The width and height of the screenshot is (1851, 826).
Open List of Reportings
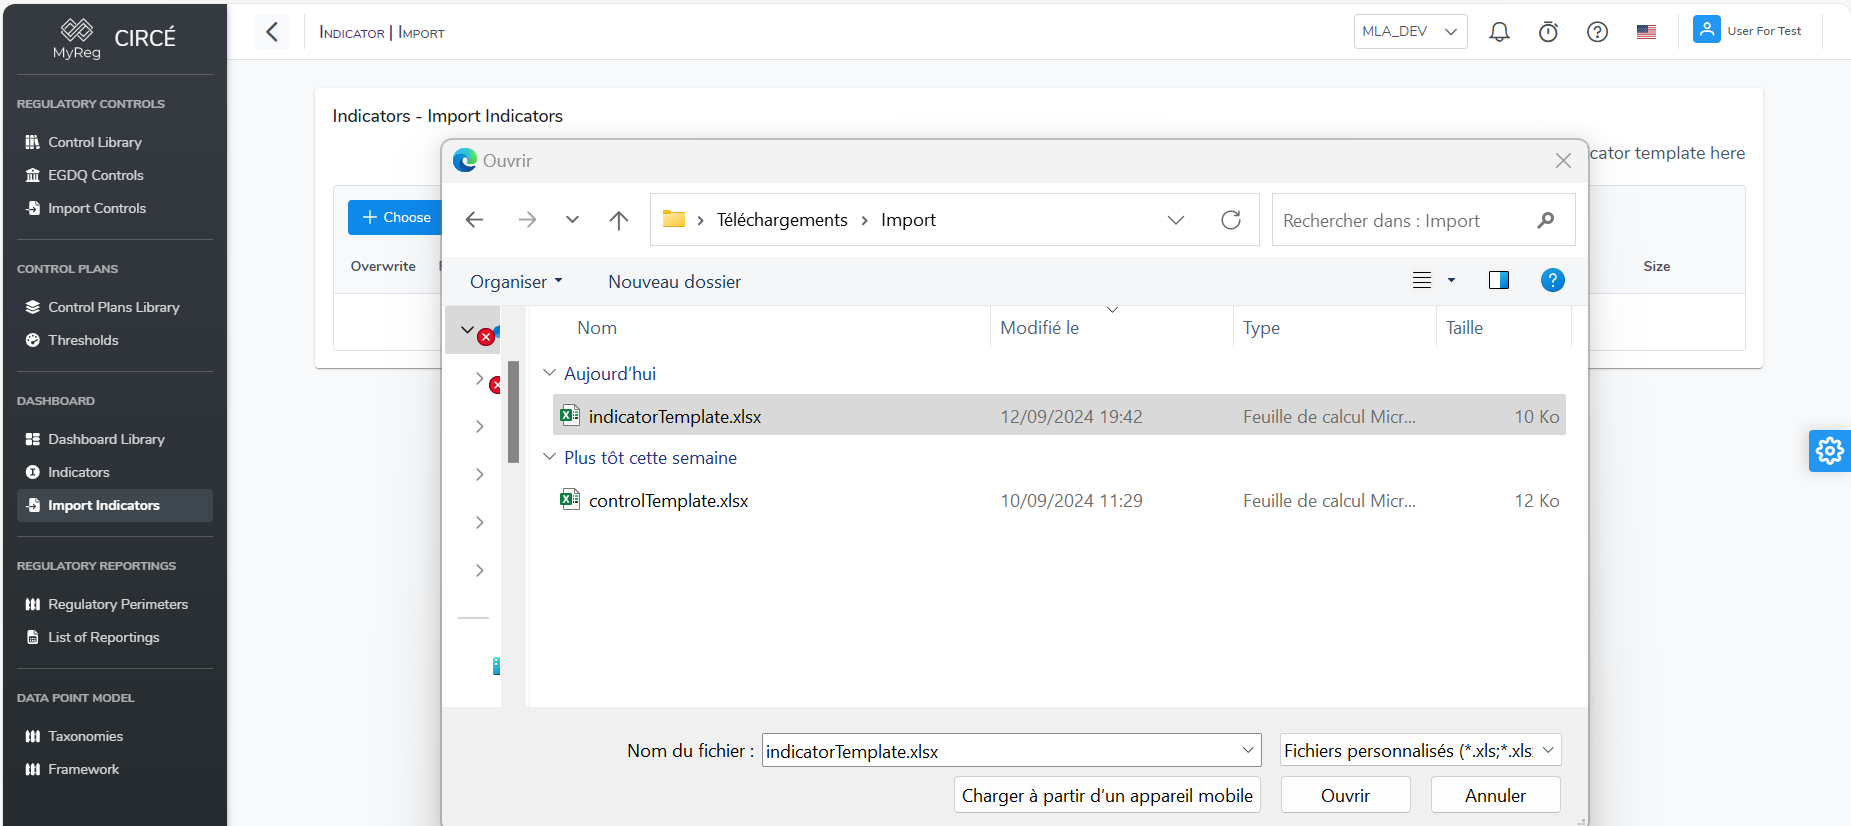(104, 637)
